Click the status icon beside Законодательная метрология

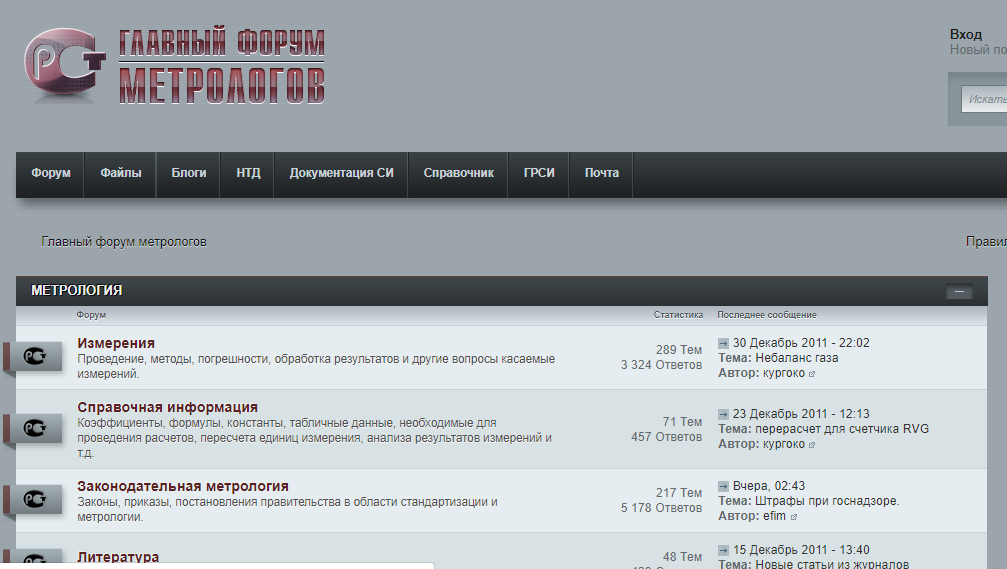[x=36, y=499]
